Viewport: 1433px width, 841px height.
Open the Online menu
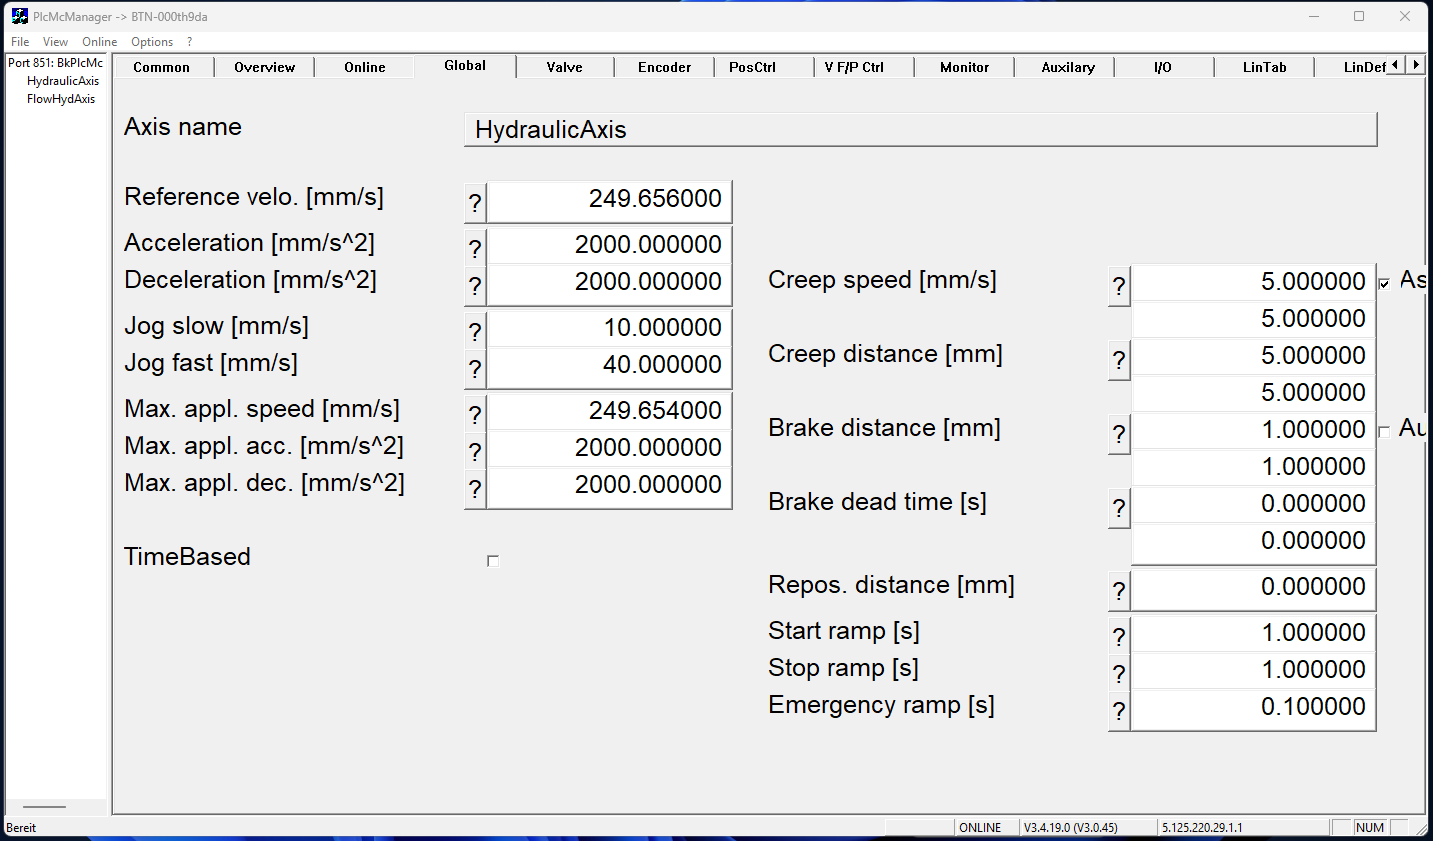[x=99, y=42]
